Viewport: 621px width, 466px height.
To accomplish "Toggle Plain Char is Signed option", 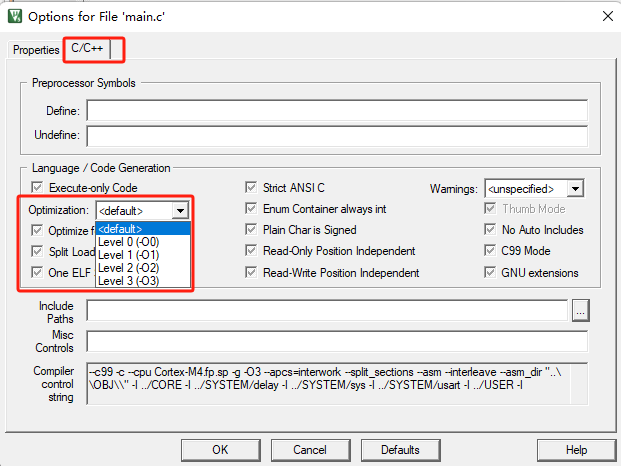I will click(x=253, y=230).
